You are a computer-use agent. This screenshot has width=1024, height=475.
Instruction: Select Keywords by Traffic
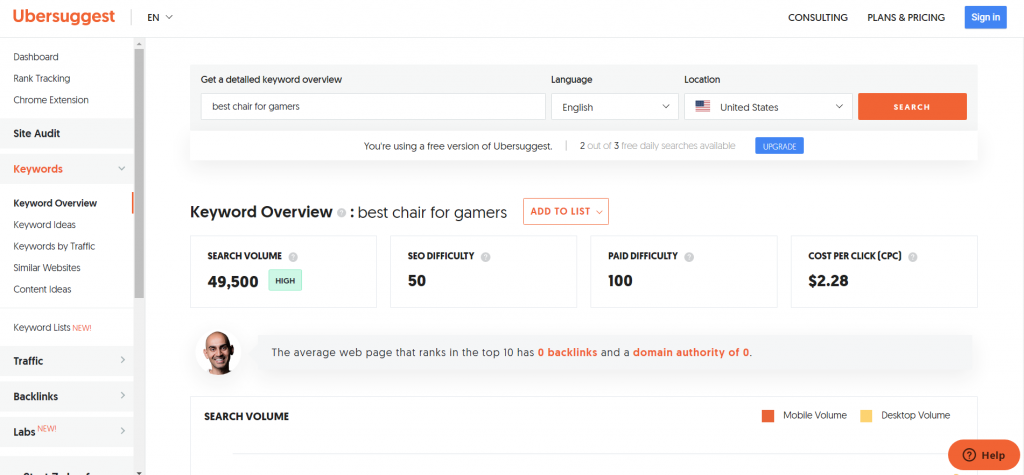[54, 246]
